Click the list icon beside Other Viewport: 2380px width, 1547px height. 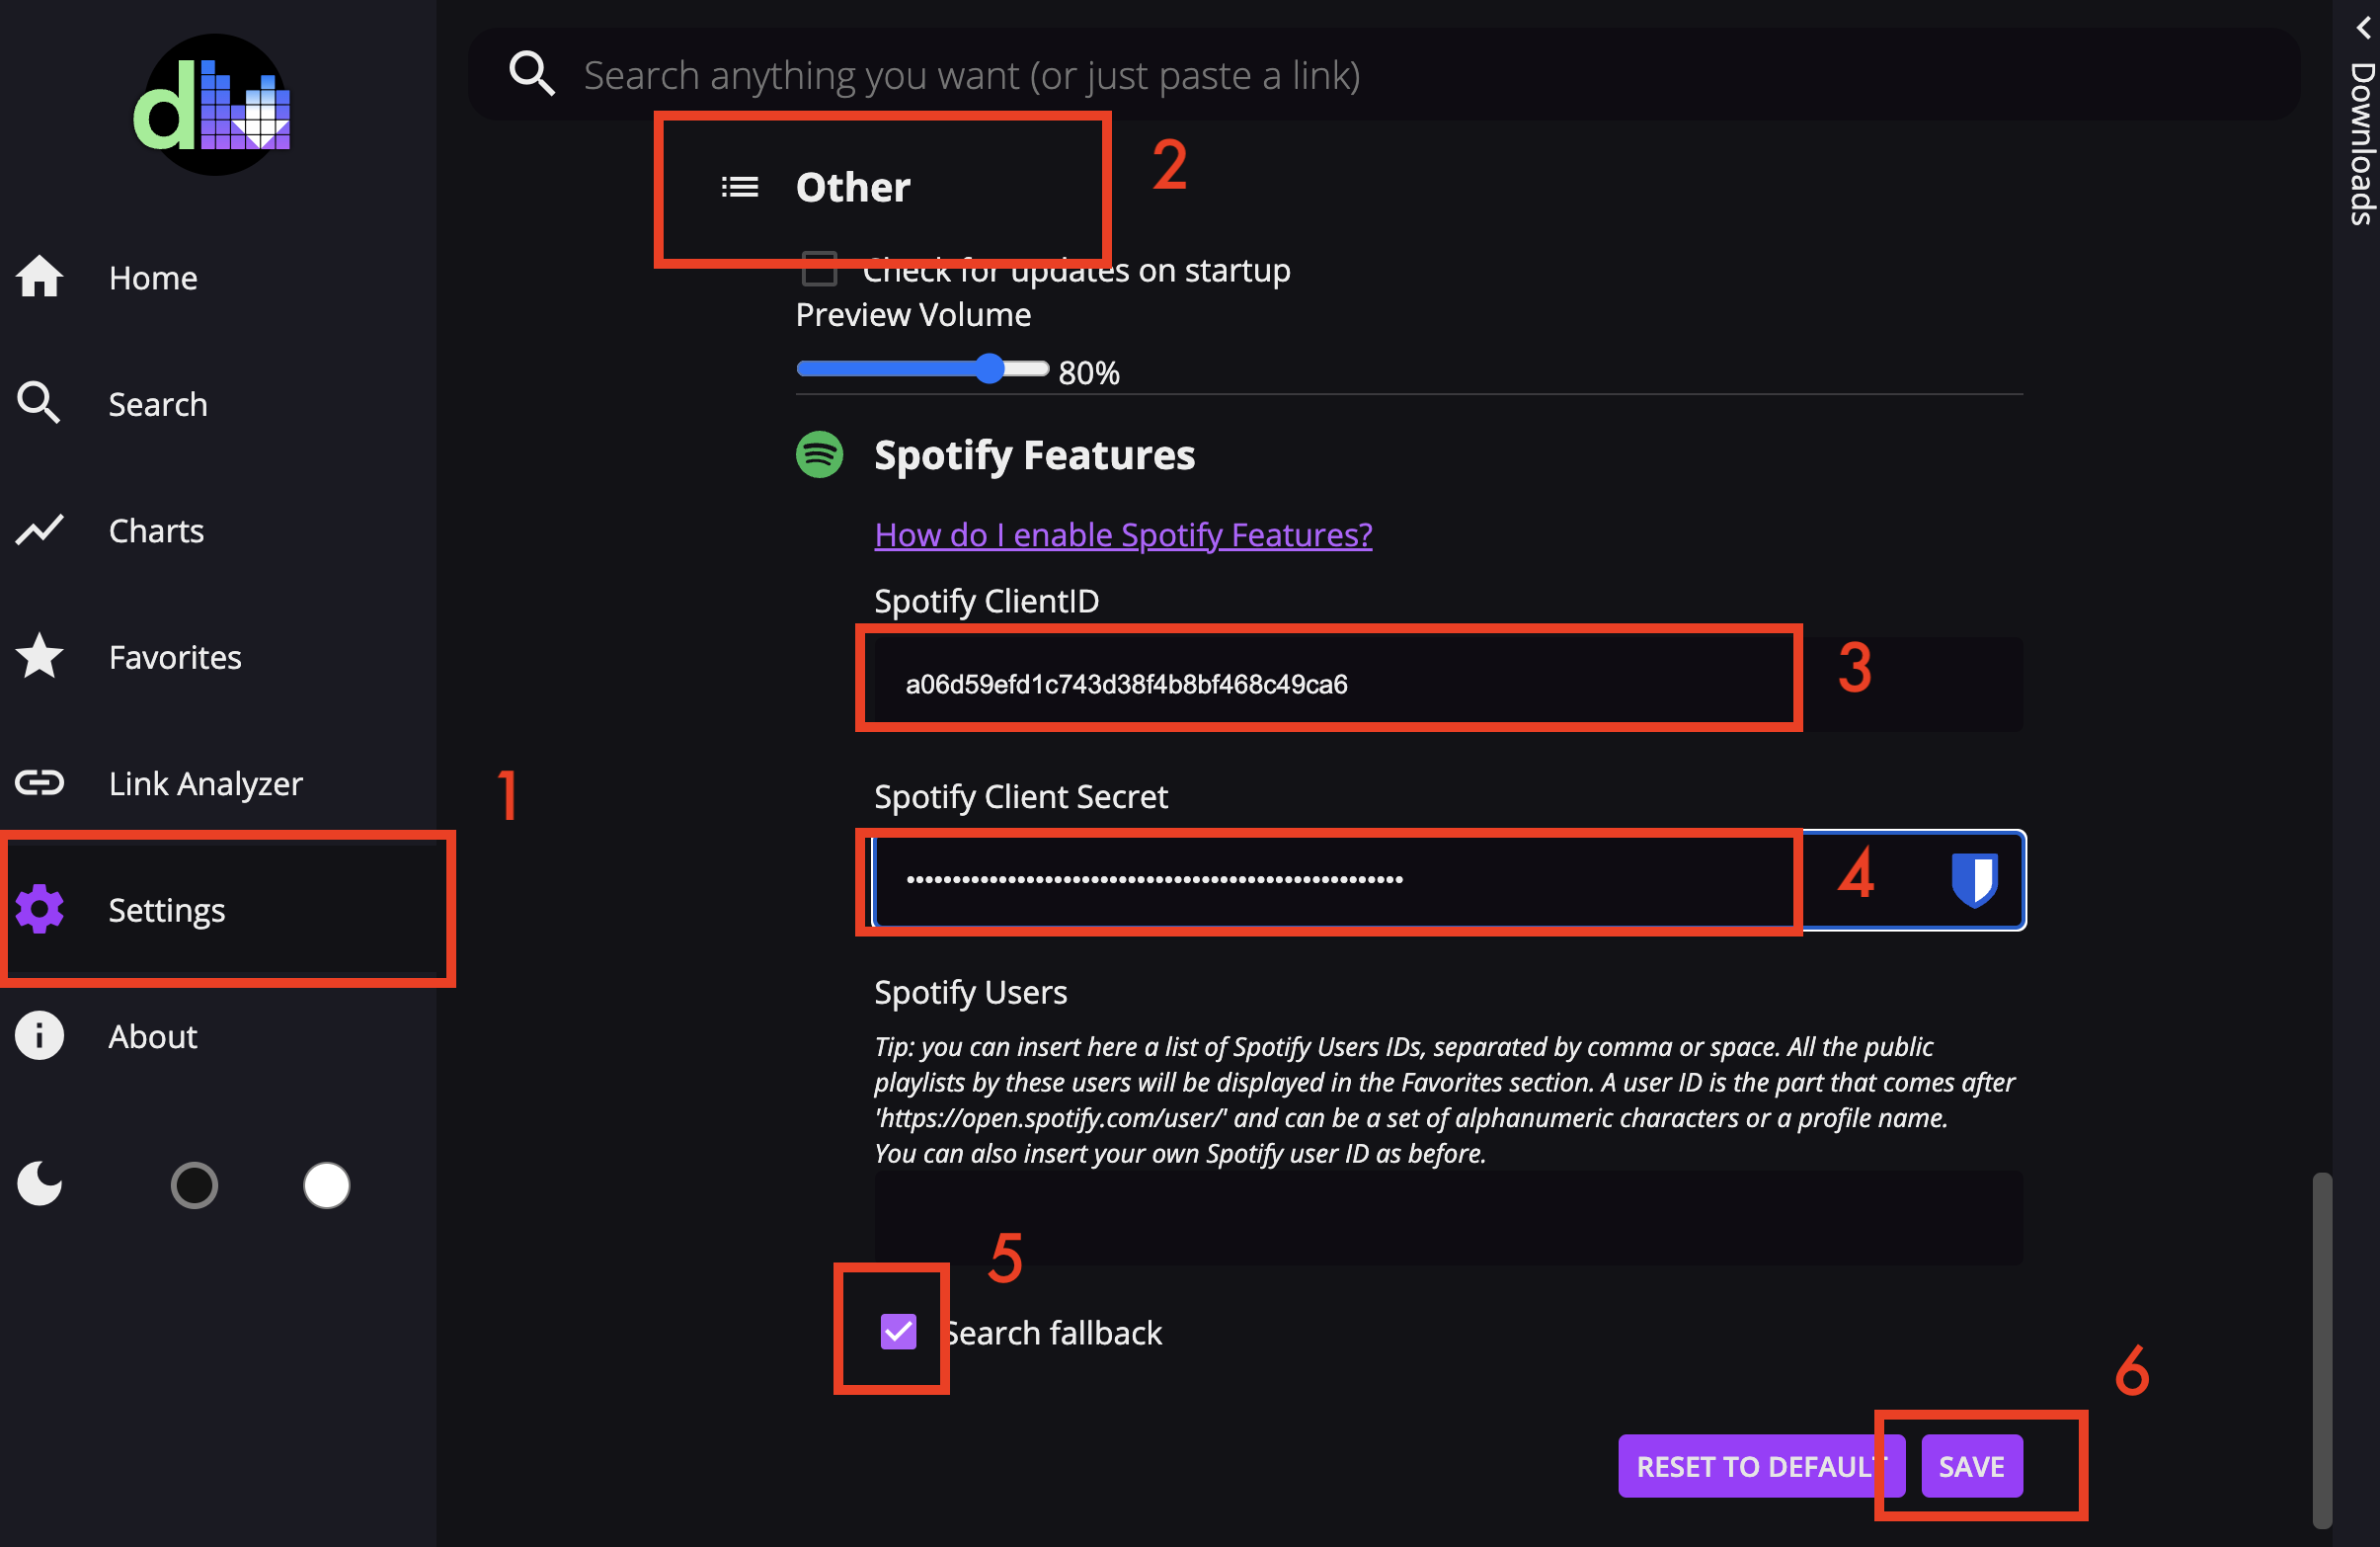(x=740, y=187)
